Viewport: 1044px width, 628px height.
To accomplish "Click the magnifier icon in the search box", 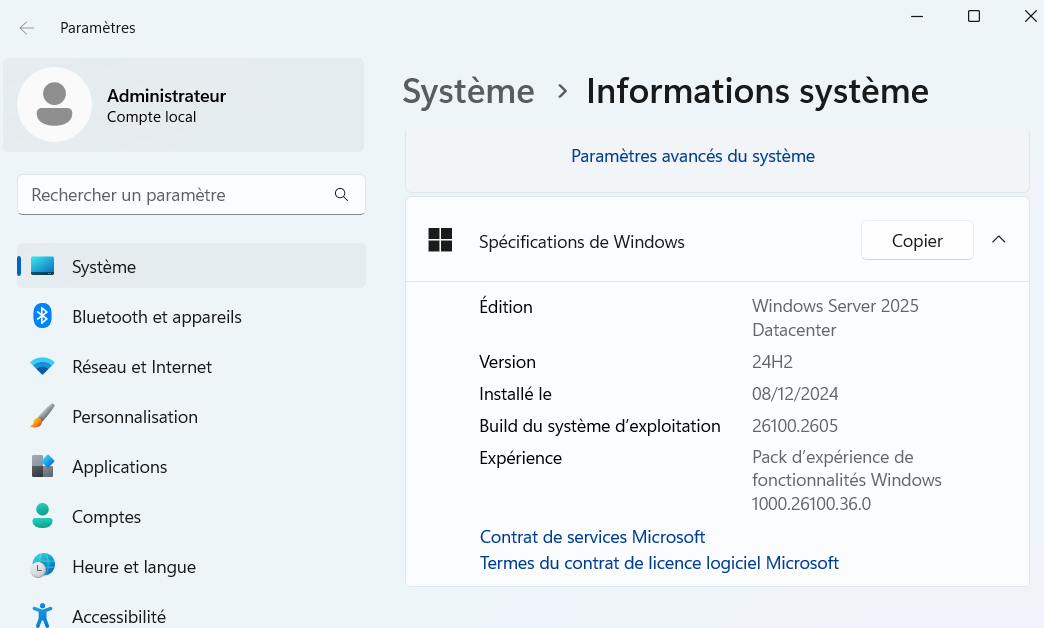I will click(341, 195).
